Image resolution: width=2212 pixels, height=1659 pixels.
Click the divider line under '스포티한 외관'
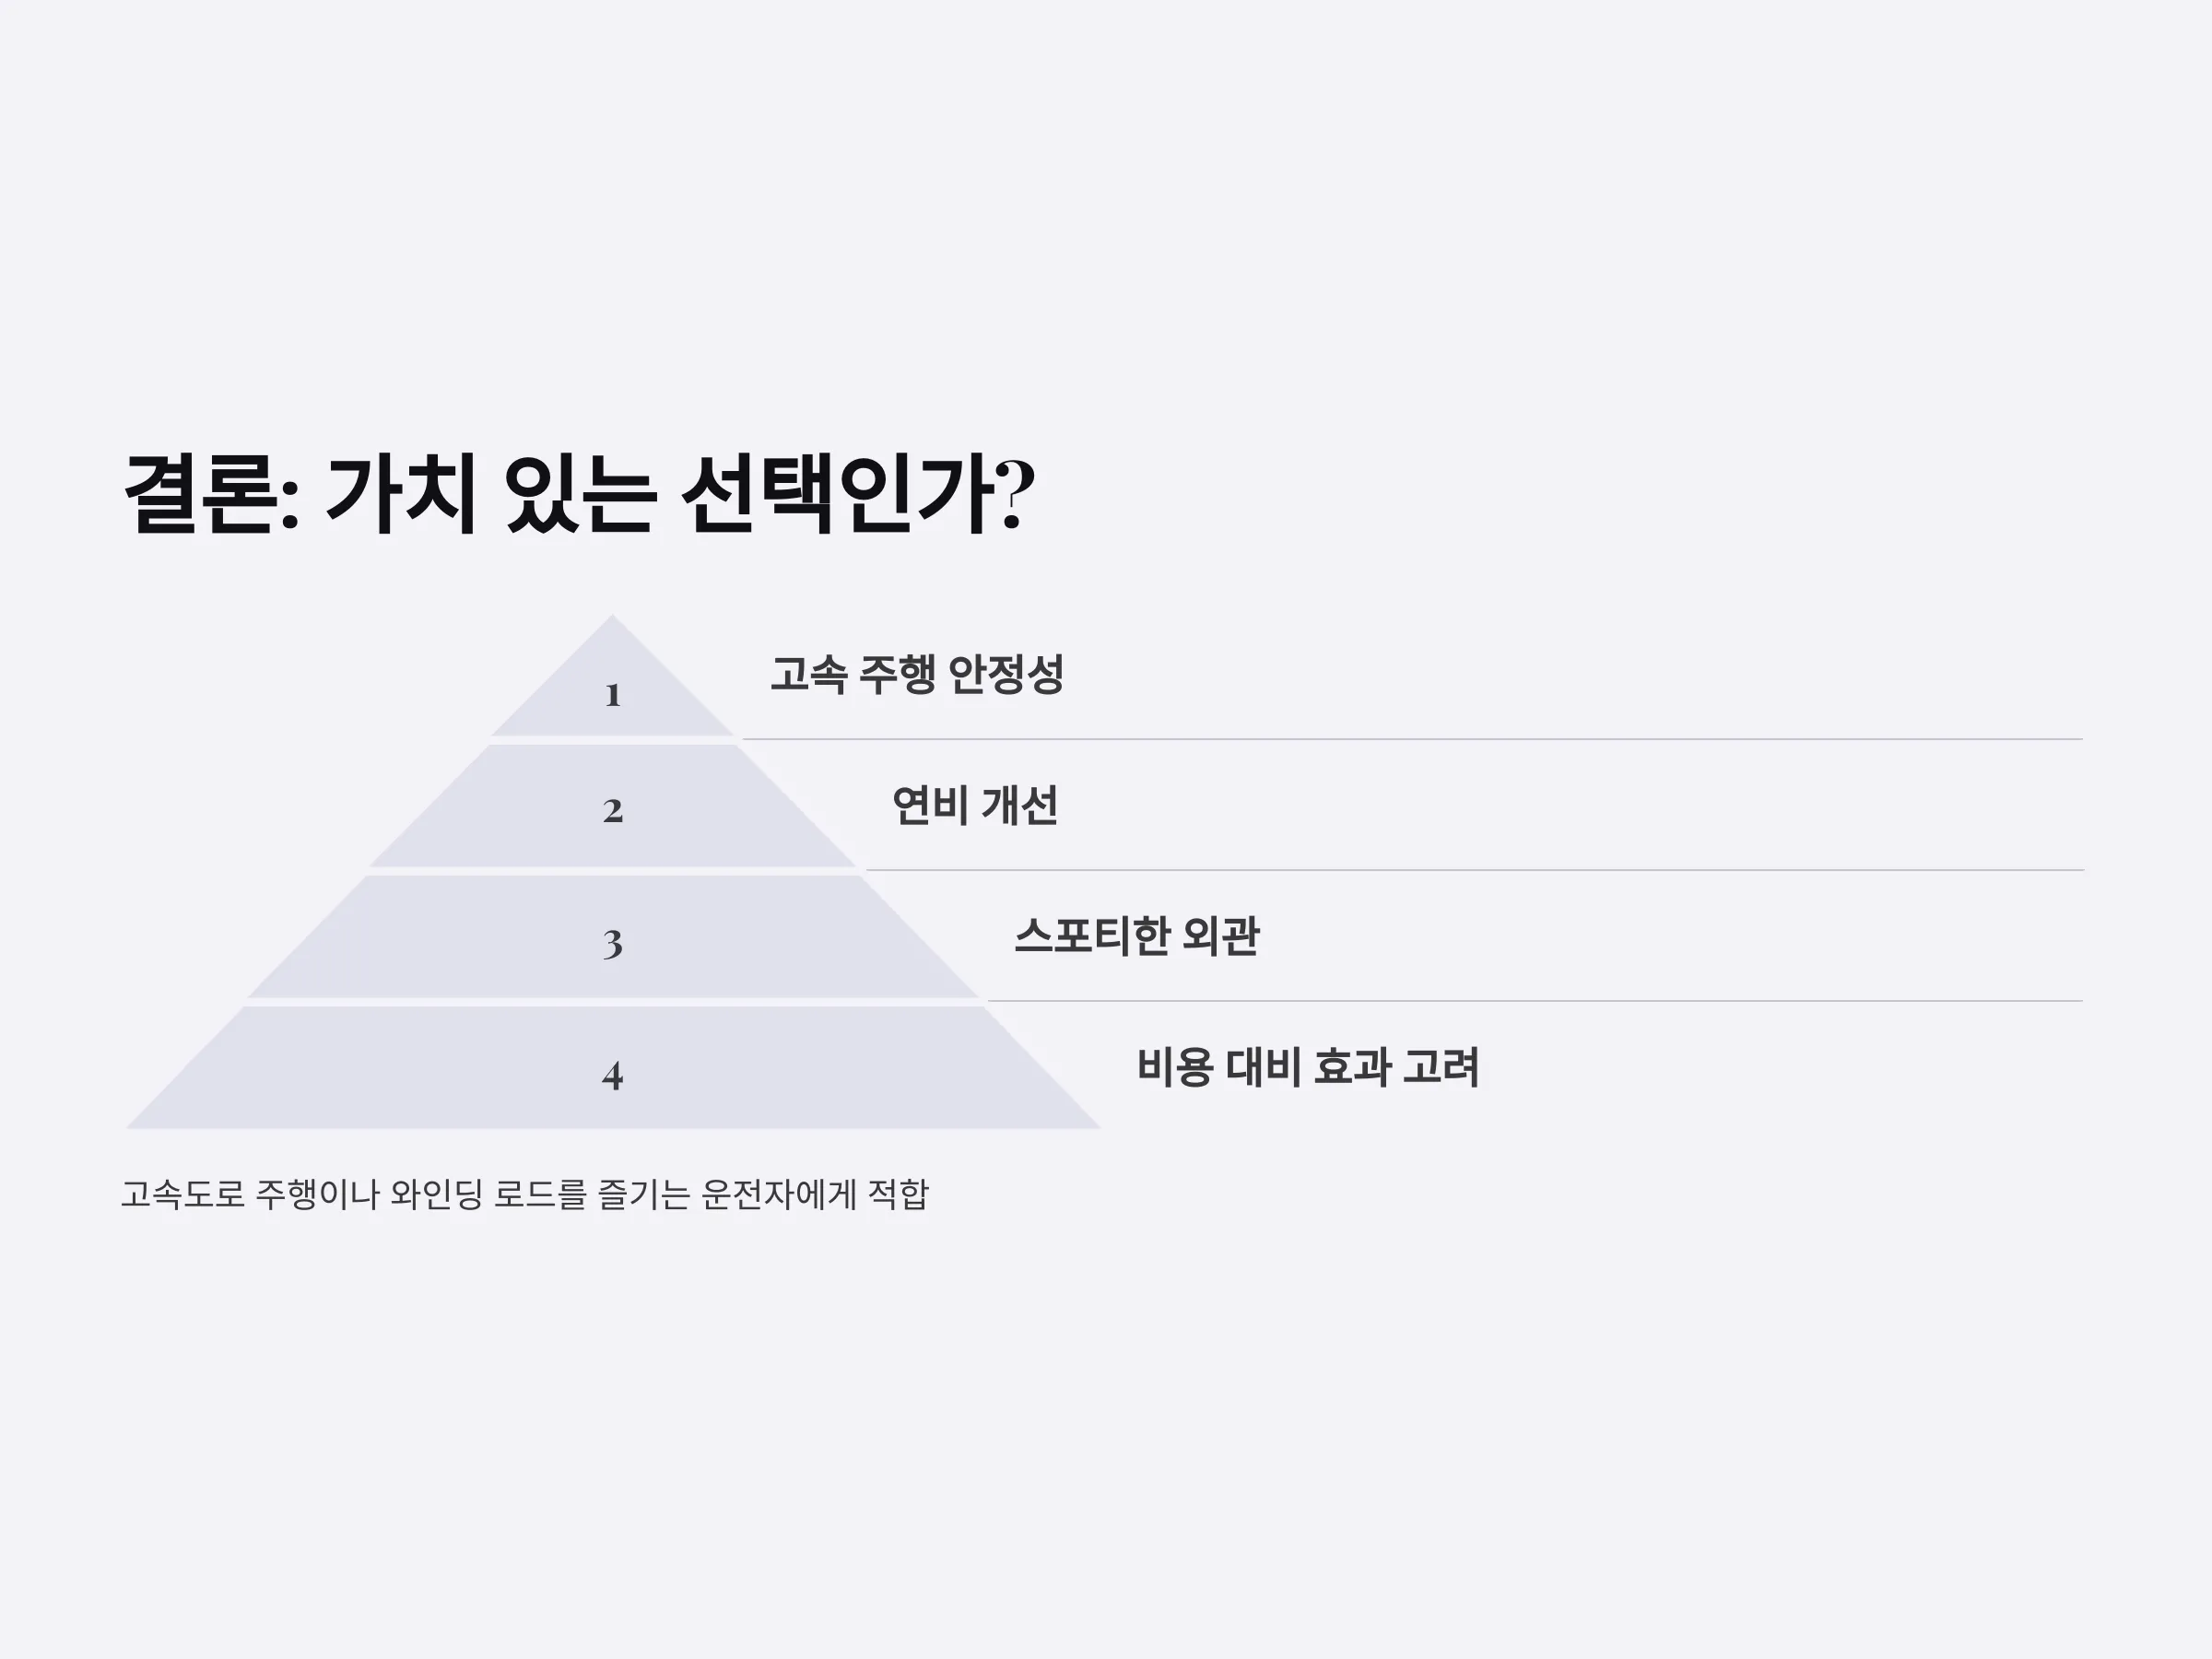coord(1535,1001)
